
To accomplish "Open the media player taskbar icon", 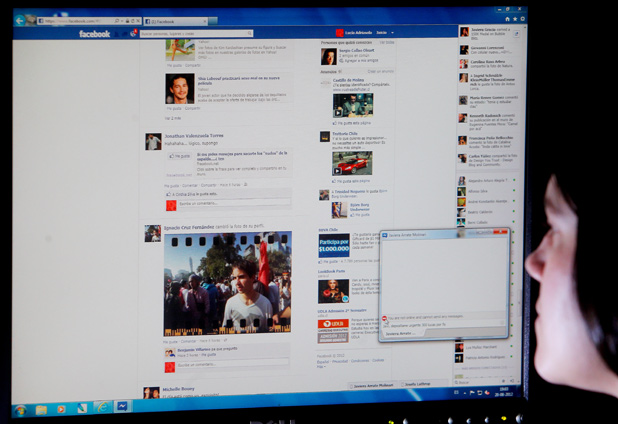I will (x=61, y=409).
